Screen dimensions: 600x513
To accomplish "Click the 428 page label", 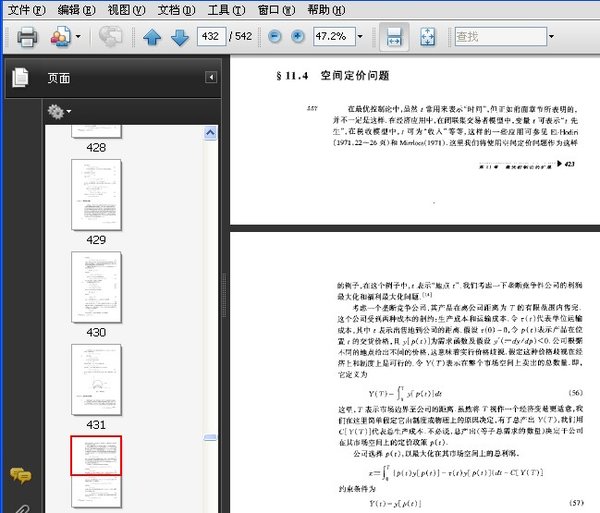I will pos(96,148).
